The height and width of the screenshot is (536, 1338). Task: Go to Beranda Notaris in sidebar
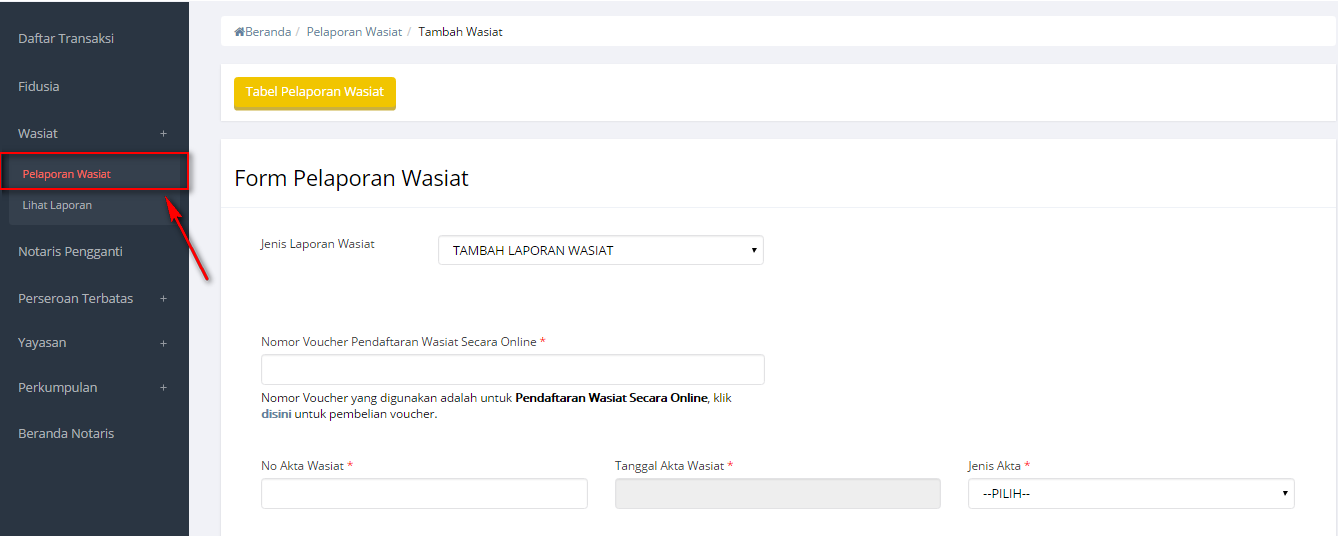coord(66,434)
